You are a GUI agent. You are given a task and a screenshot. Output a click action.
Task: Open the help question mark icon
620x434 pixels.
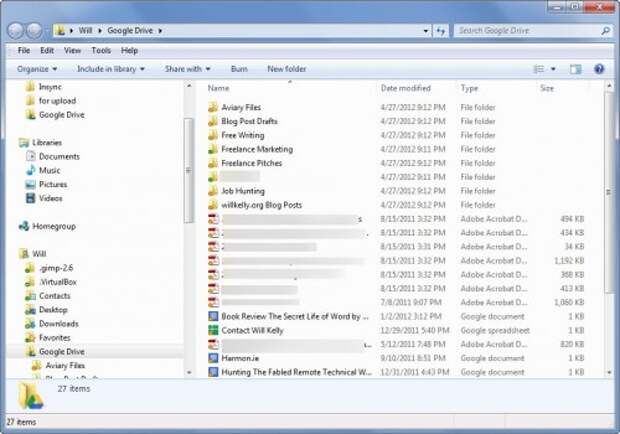click(599, 69)
